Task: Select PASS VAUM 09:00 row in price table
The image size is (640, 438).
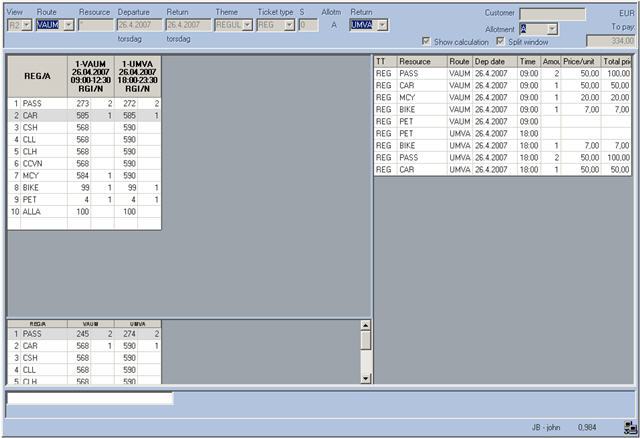Action: click(x=502, y=73)
